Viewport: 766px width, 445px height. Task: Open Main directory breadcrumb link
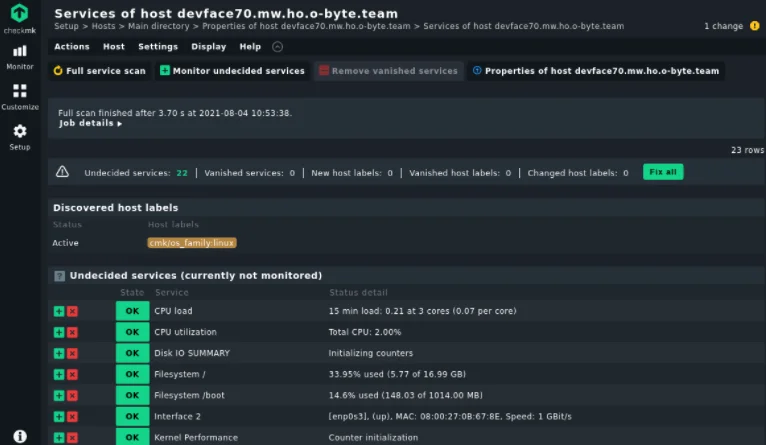tap(156, 26)
